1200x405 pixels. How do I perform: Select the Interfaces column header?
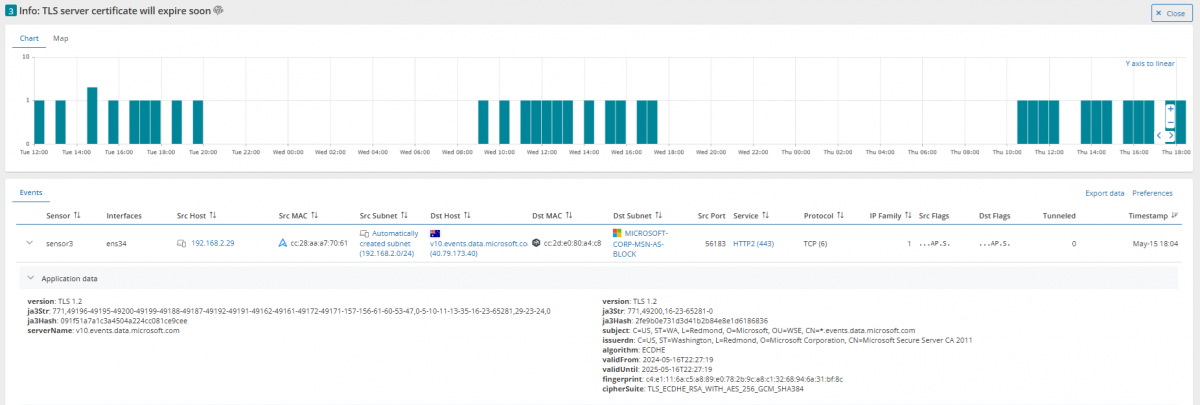pos(124,215)
